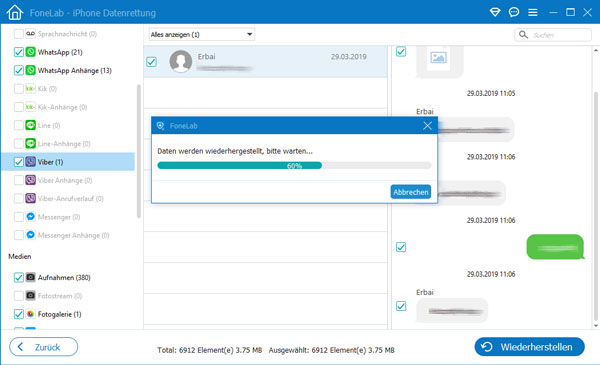Click the search magnifier icon

523,35
